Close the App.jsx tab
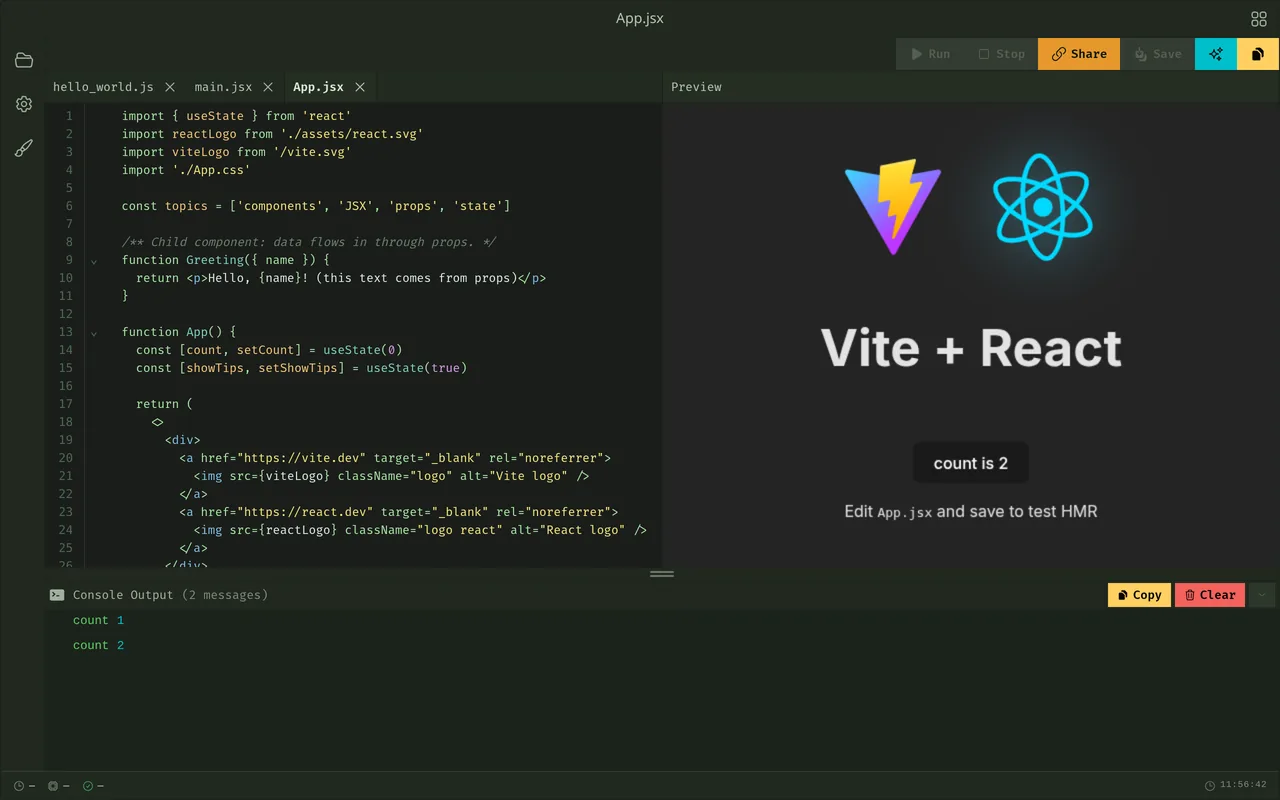Screen dimensions: 1280x800 pyautogui.click(x=360, y=87)
